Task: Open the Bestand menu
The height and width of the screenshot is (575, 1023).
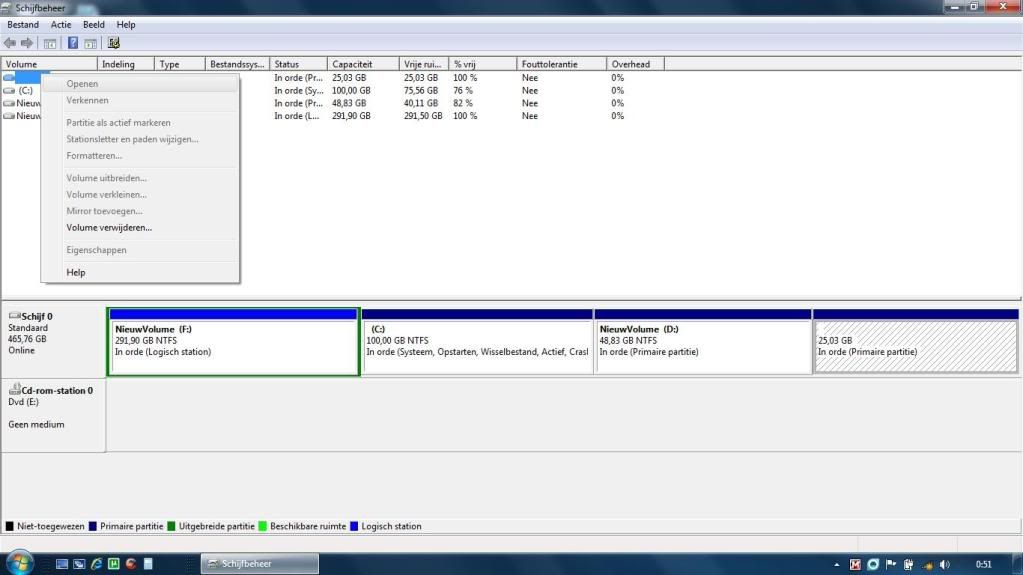Action: 23,24
